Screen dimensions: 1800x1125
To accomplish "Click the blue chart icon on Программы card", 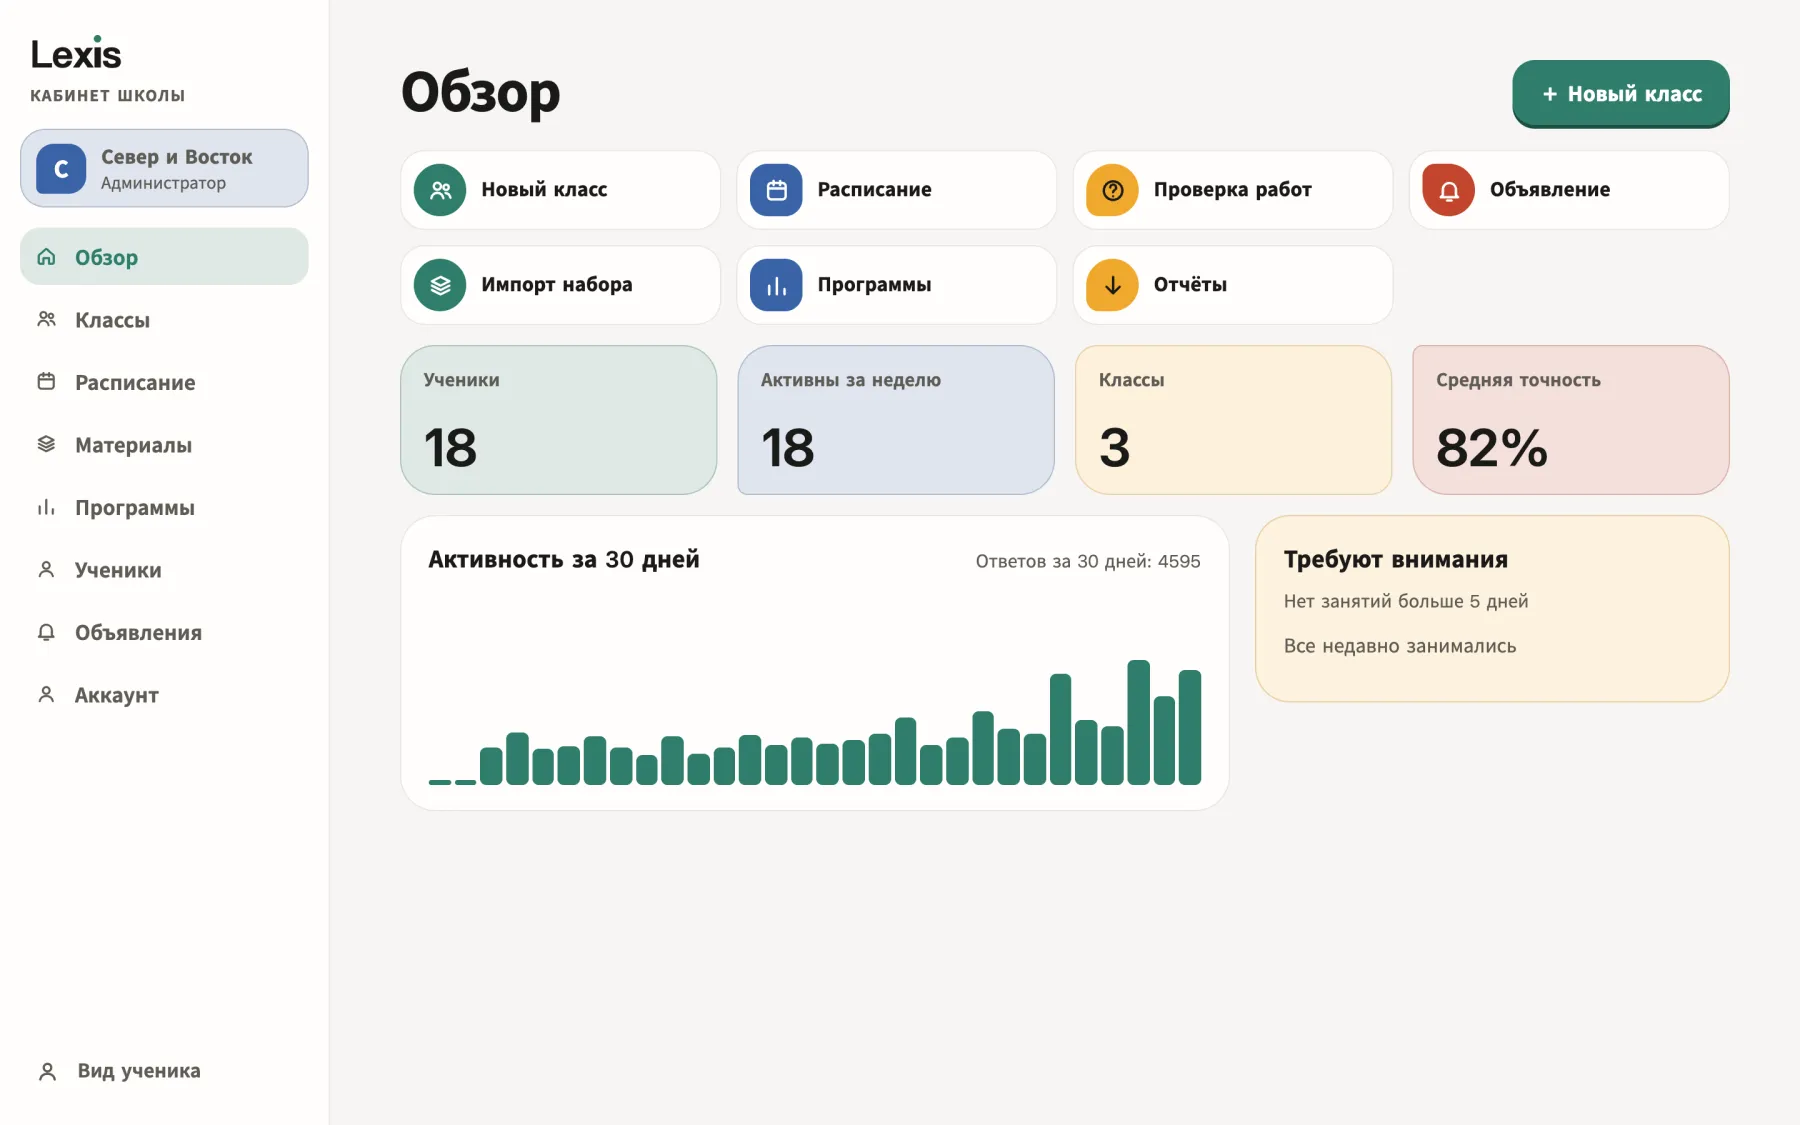I will pyautogui.click(x=776, y=285).
